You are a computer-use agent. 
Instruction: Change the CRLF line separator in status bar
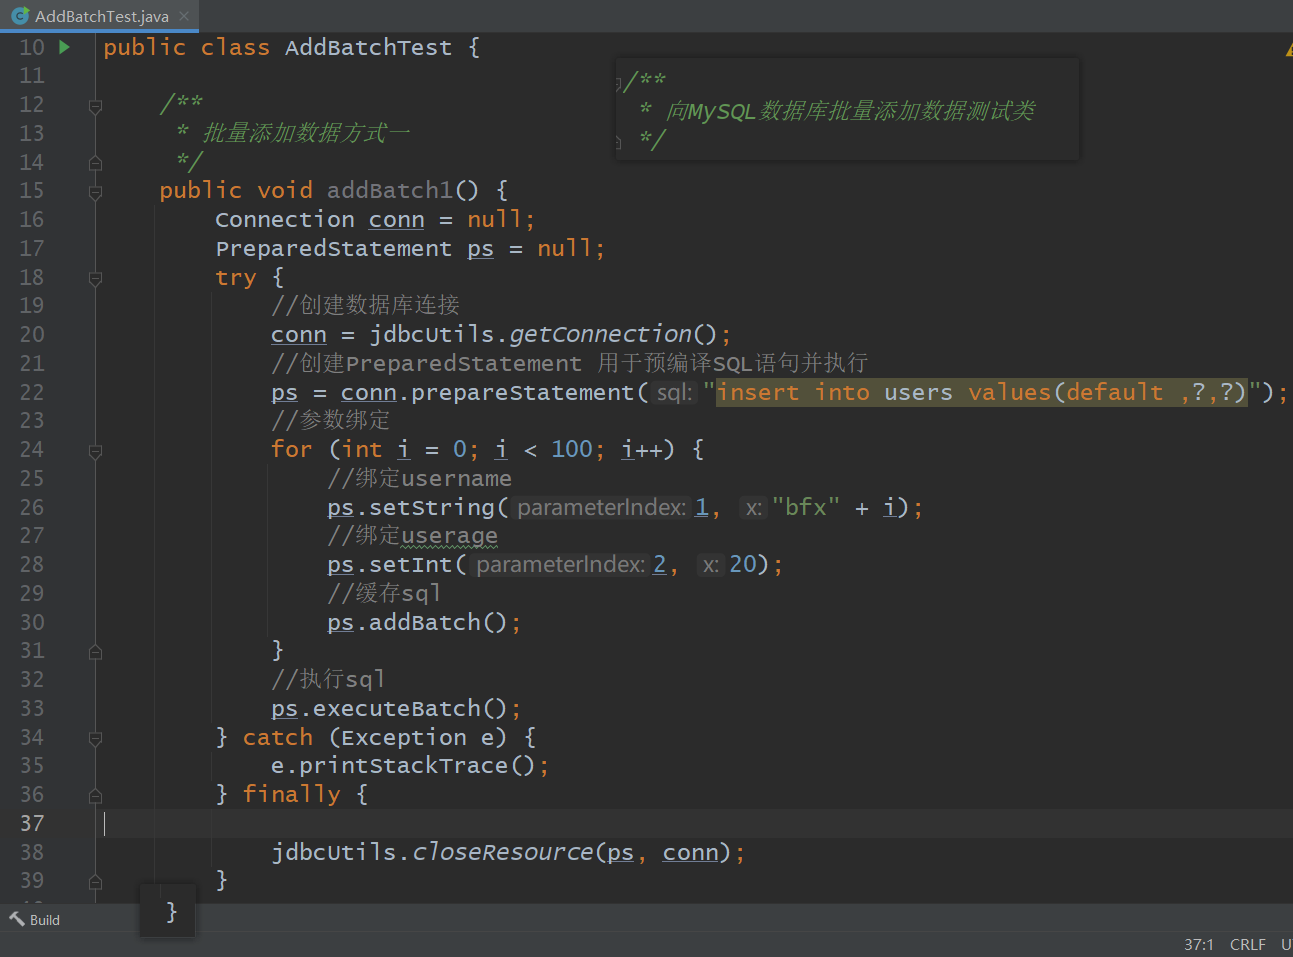(x=1248, y=945)
